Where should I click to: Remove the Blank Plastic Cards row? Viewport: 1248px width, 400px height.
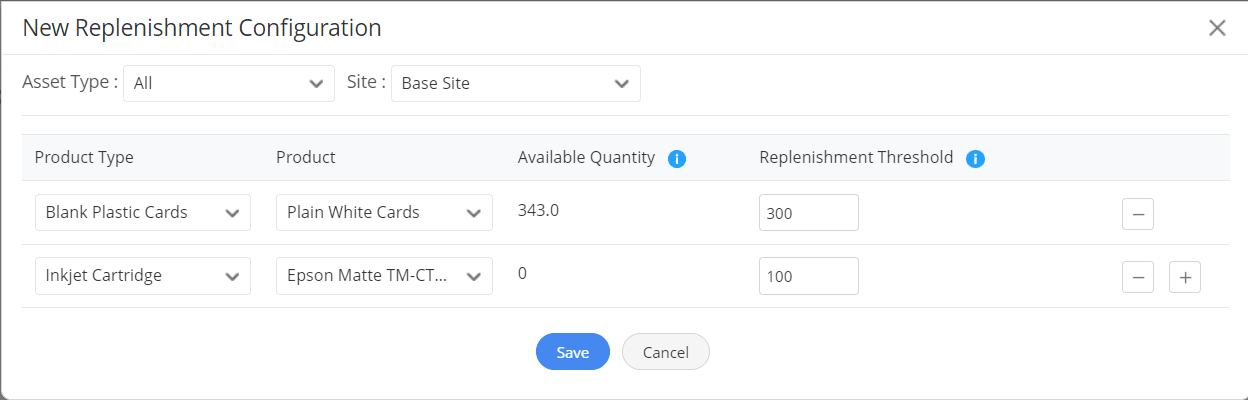click(1138, 213)
